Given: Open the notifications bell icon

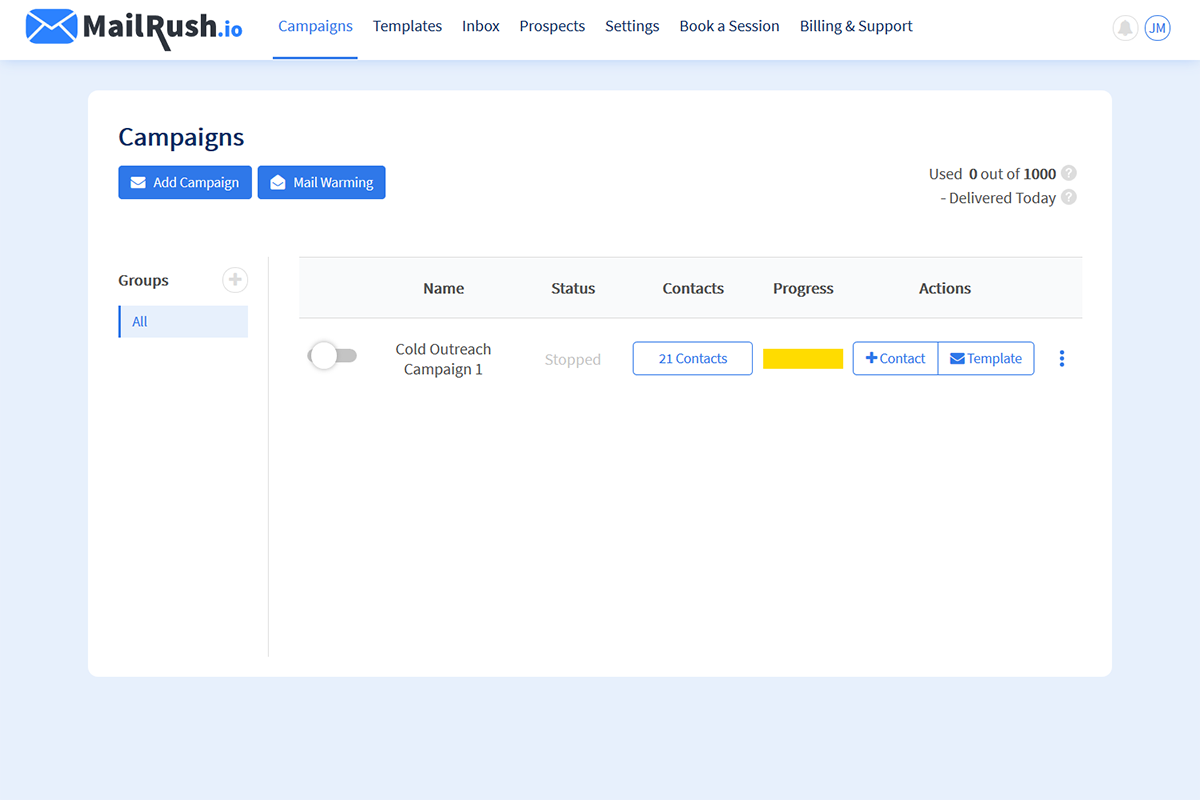Looking at the screenshot, I should pos(1125,28).
